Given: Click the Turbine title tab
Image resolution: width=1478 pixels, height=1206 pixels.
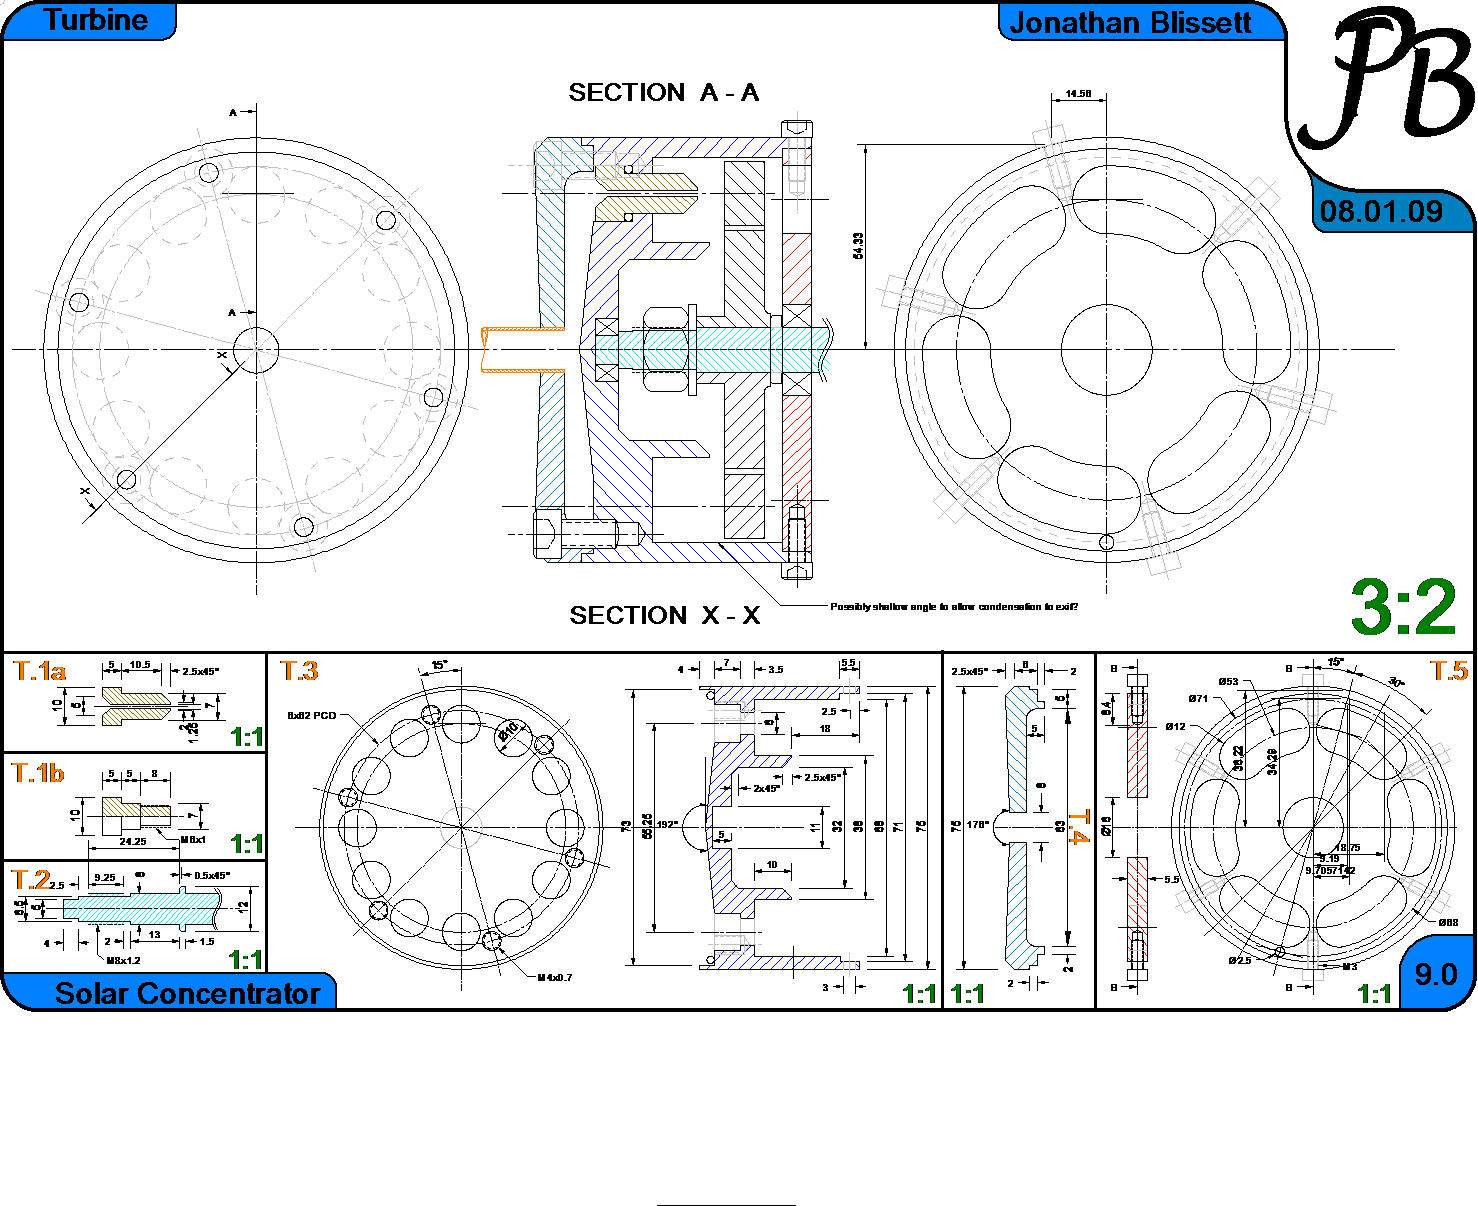Looking at the screenshot, I should point(95,21).
